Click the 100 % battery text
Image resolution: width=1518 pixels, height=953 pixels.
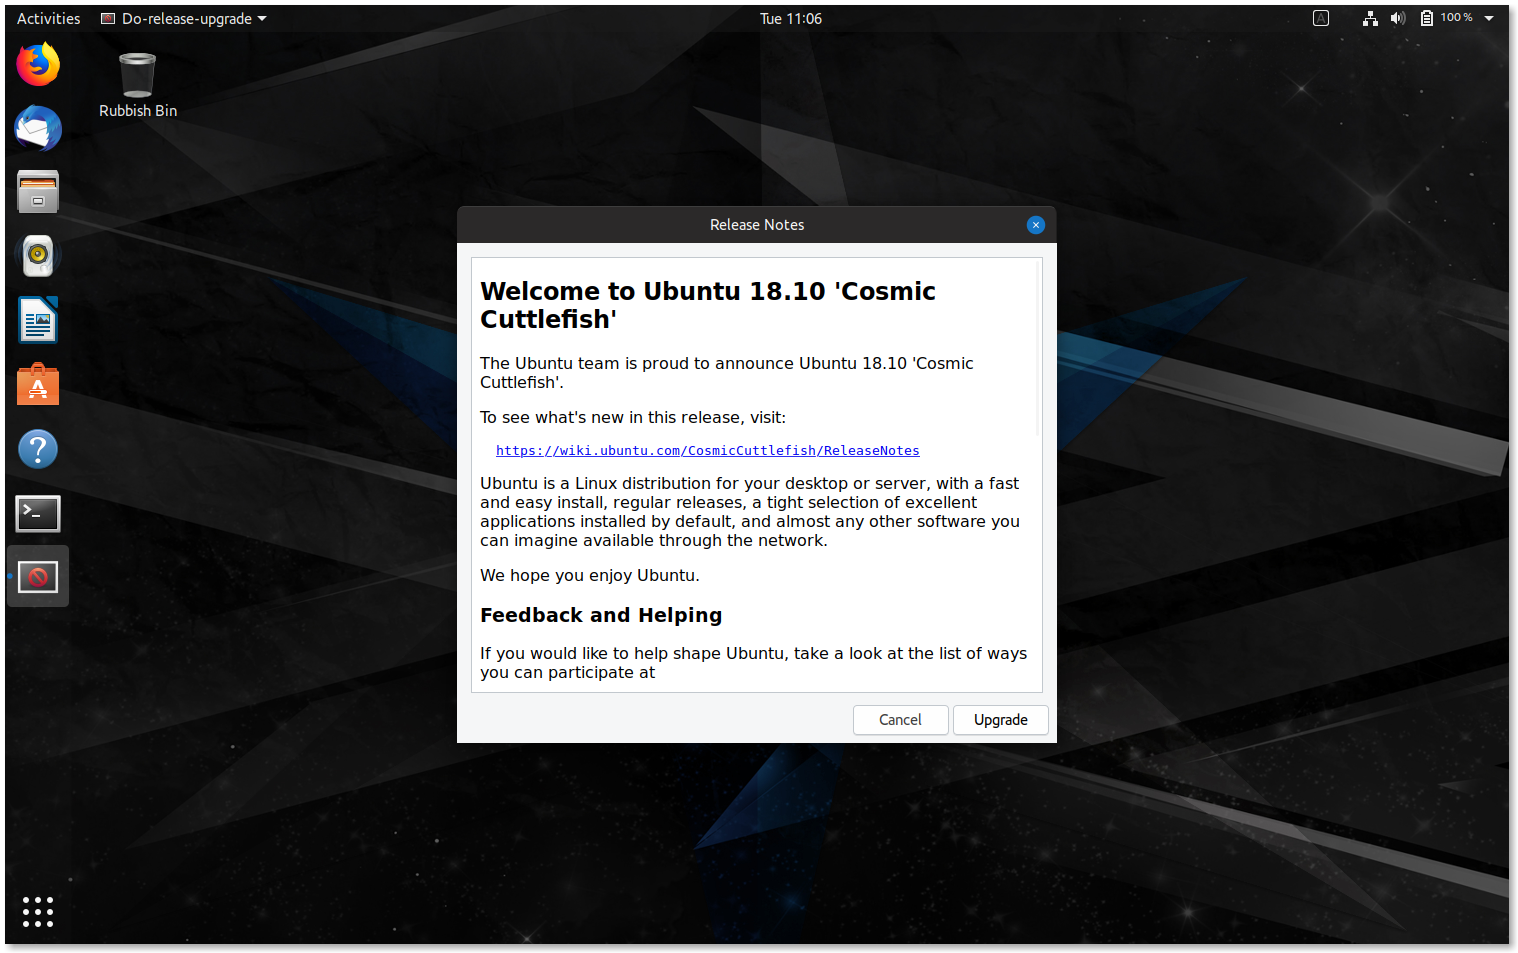[1456, 18]
